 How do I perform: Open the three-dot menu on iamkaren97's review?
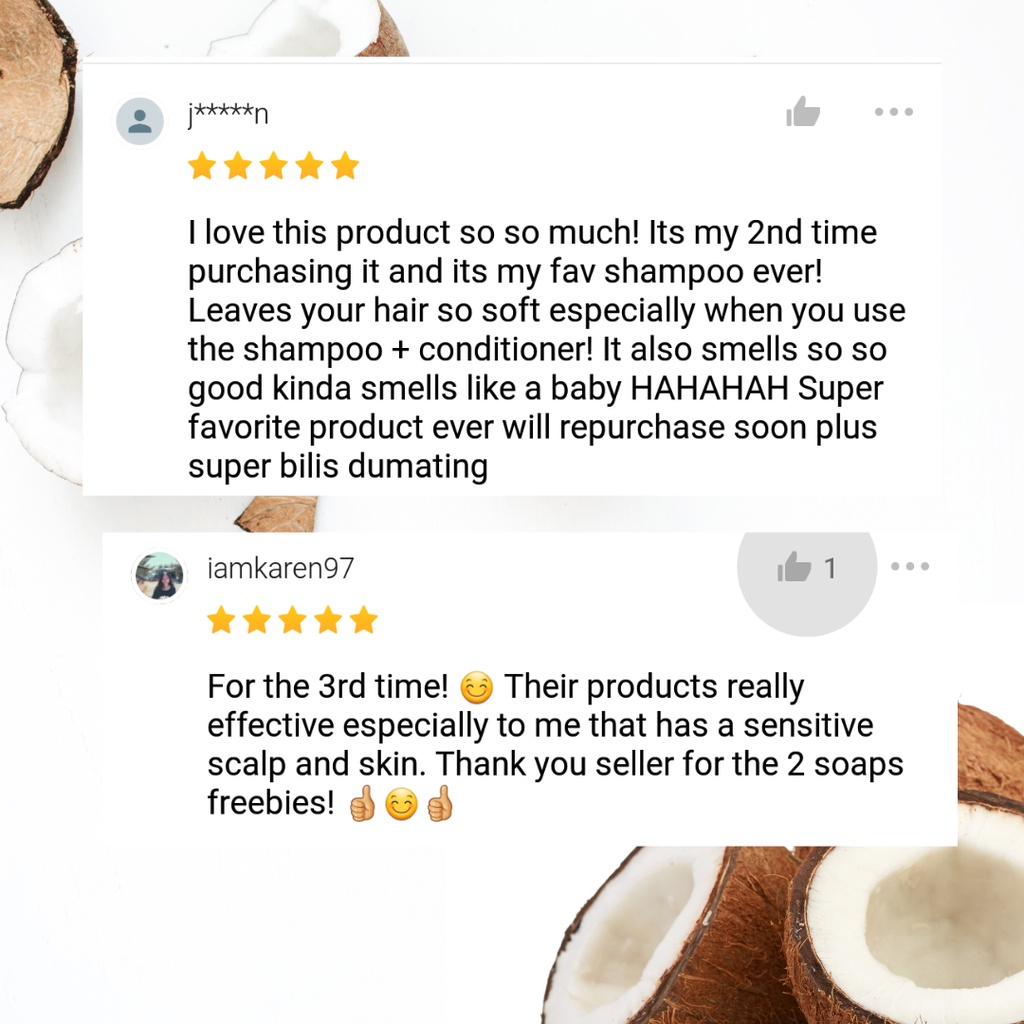click(x=910, y=566)
